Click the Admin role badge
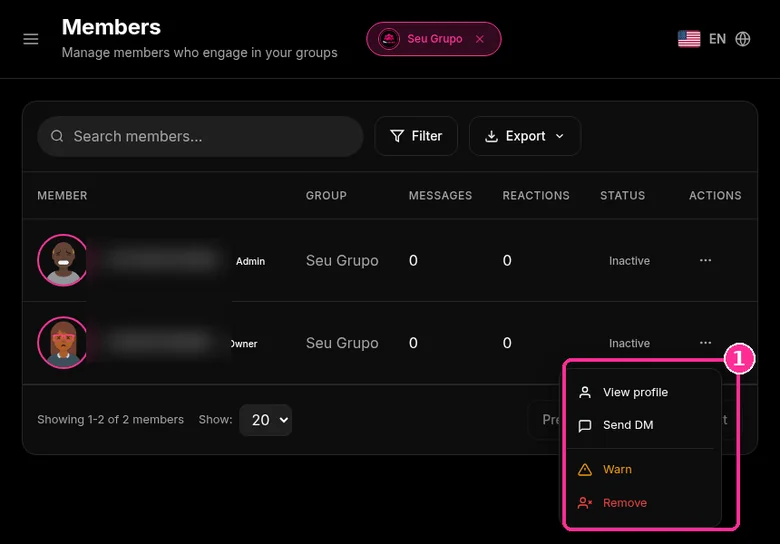Image resolution: width=780 pixels, height=544 pixels. tap(250, 261)
